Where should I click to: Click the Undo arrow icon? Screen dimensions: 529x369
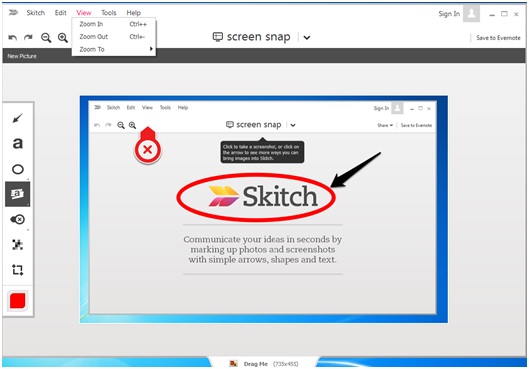click(12, 37)
